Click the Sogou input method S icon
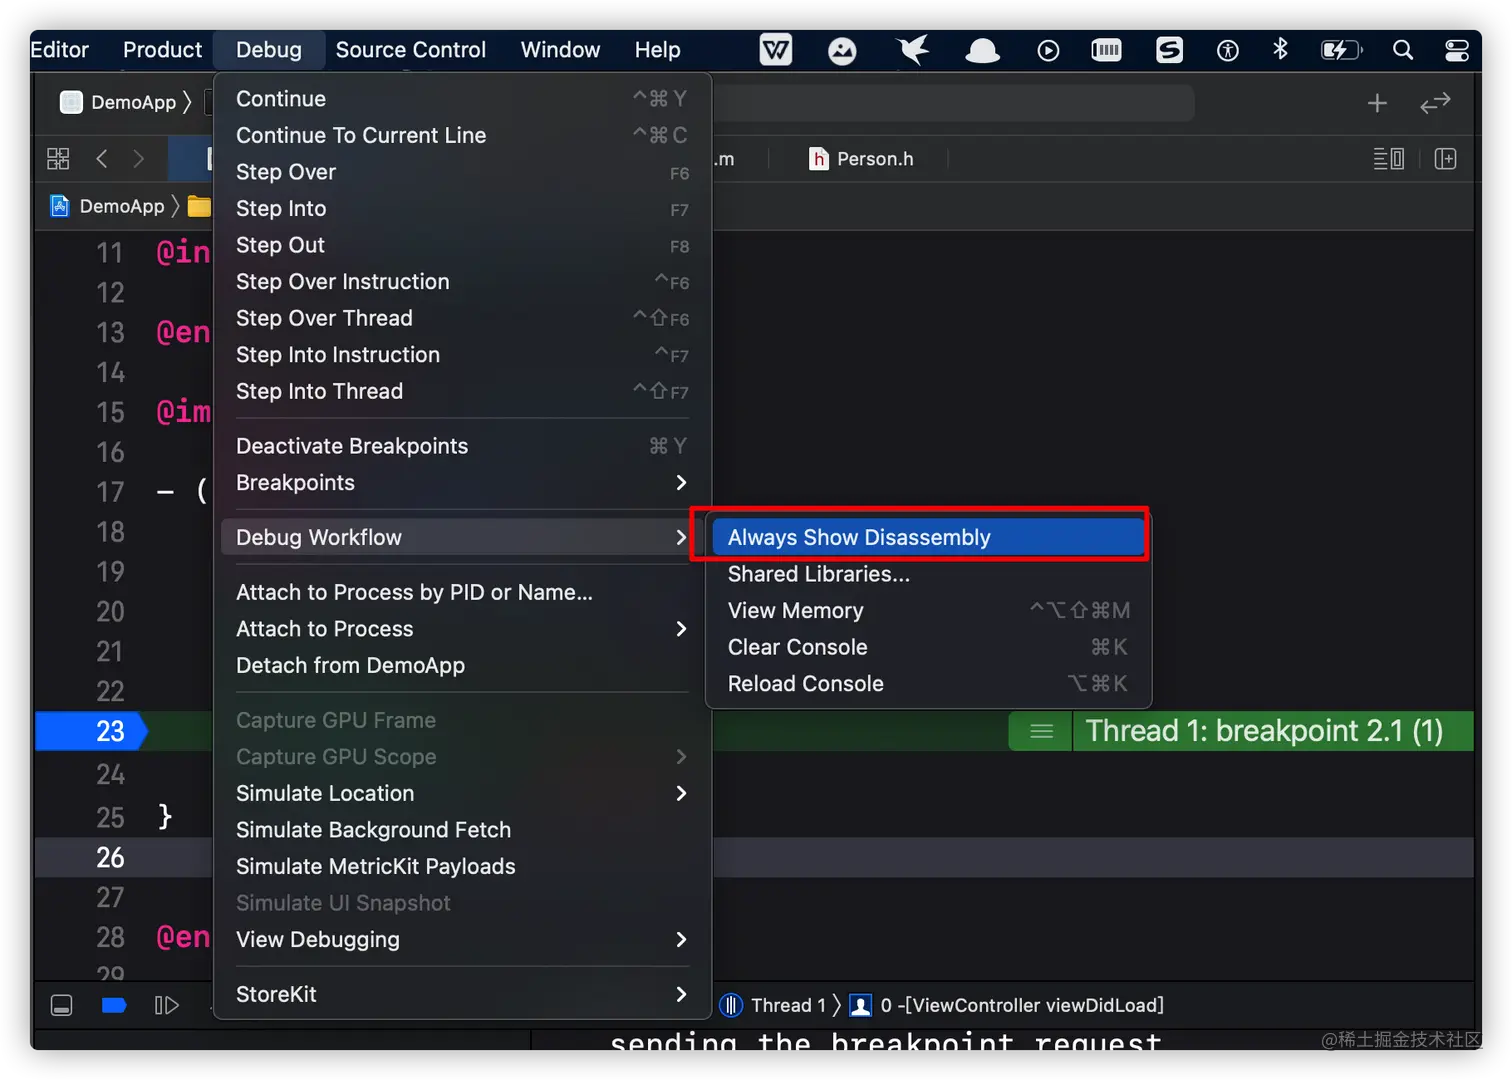This screenshot has height=1080, width=1512. coord(1169,50)
